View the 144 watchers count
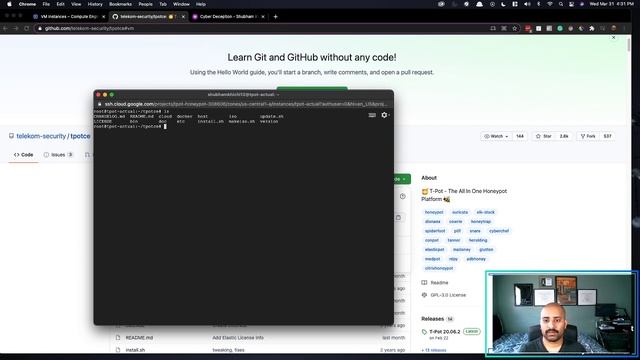Screen dimensions: 640x360 520,136
